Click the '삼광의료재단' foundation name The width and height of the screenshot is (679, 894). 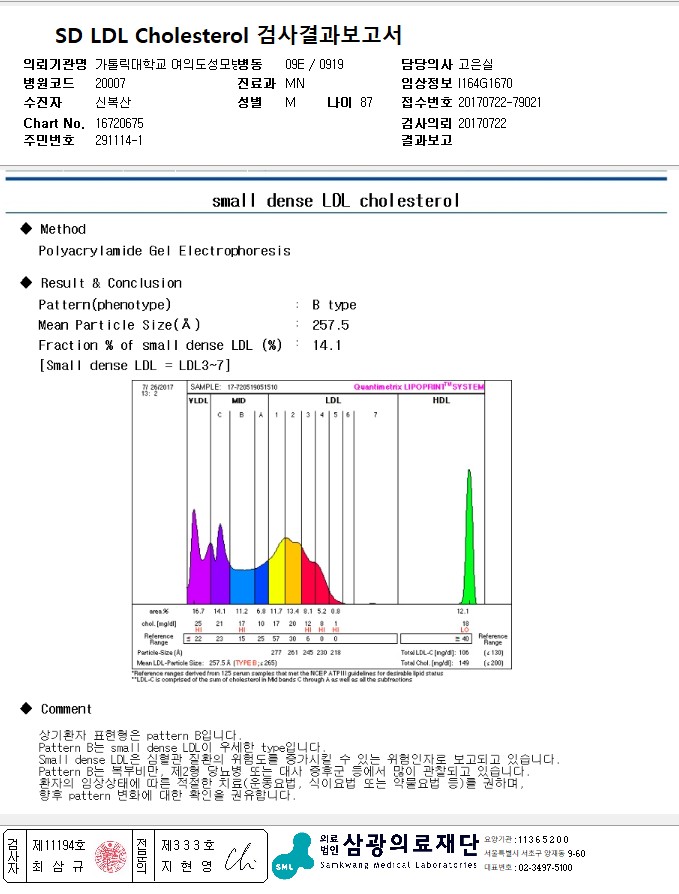click(410, 844)
